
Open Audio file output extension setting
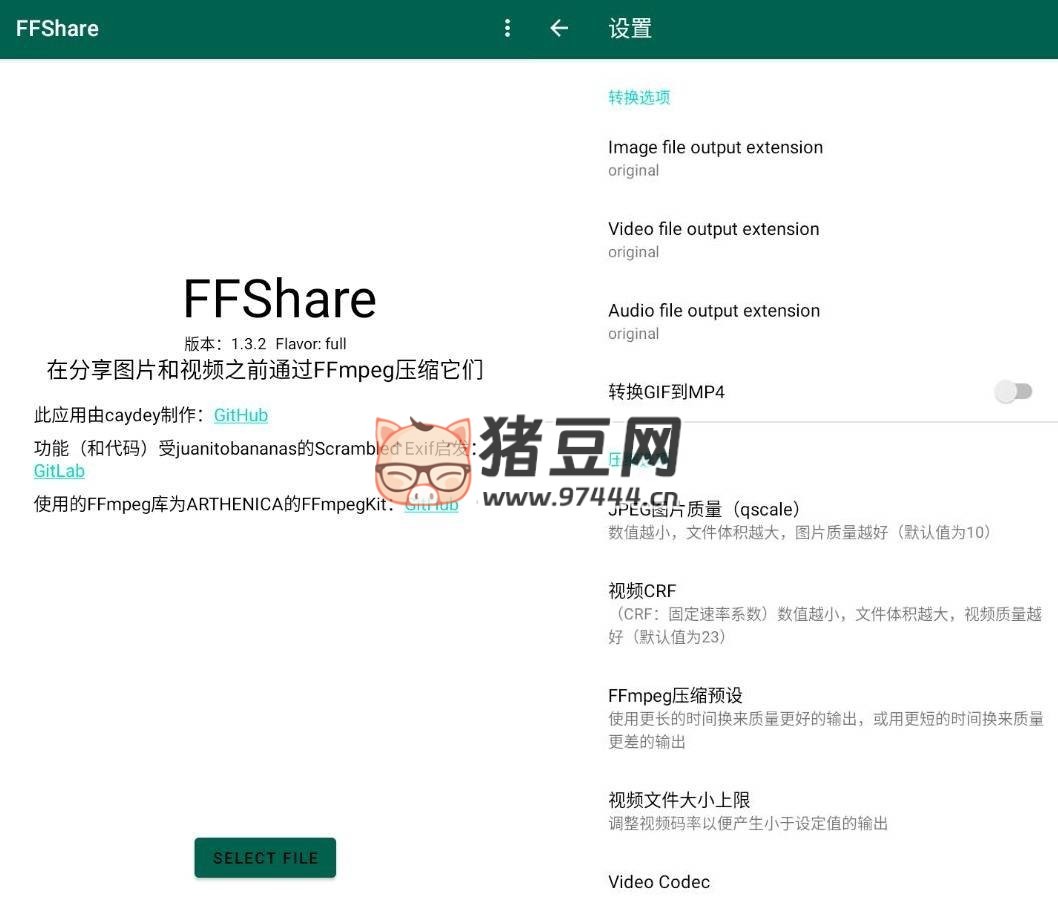(713, 321)
